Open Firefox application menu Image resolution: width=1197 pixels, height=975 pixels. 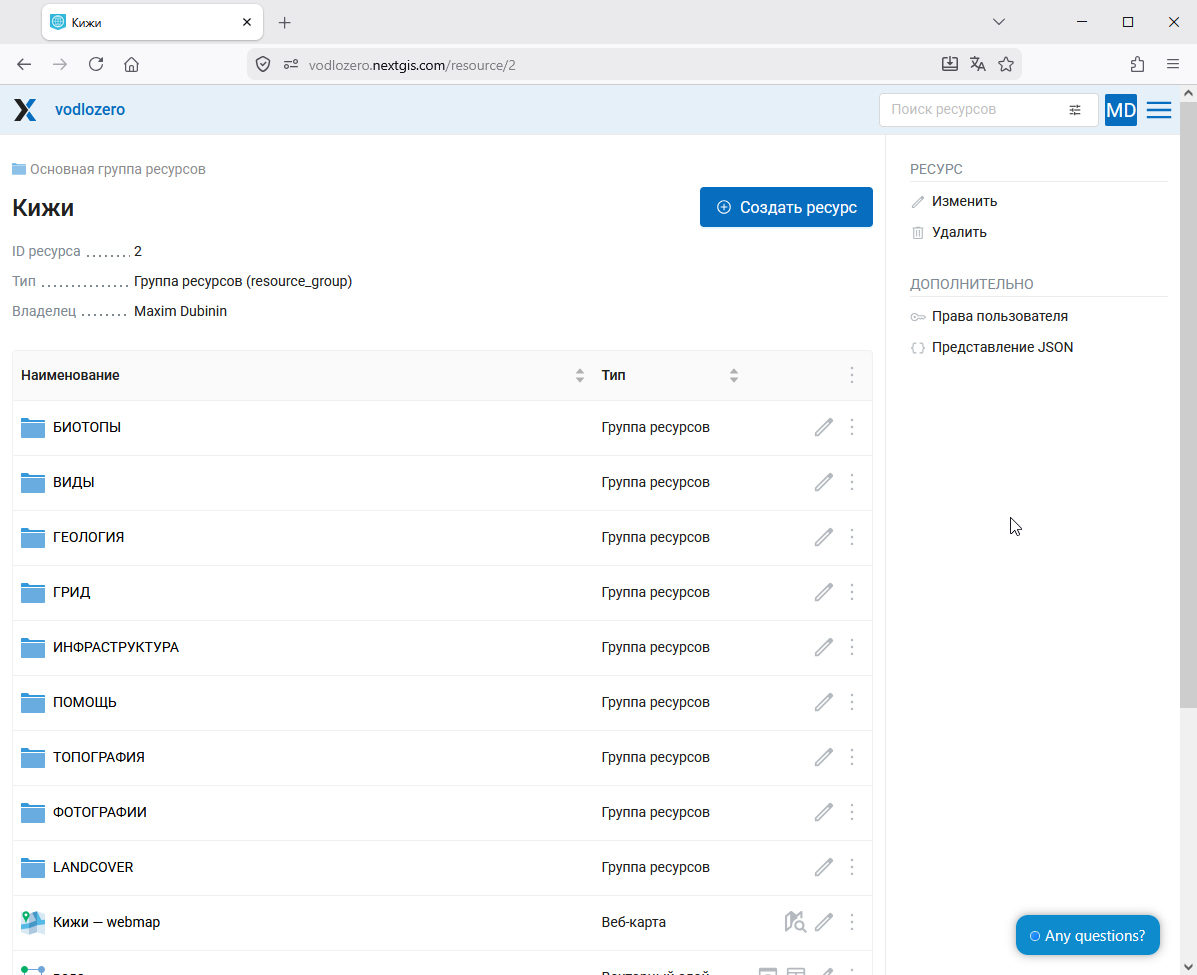pos(1173,65)
